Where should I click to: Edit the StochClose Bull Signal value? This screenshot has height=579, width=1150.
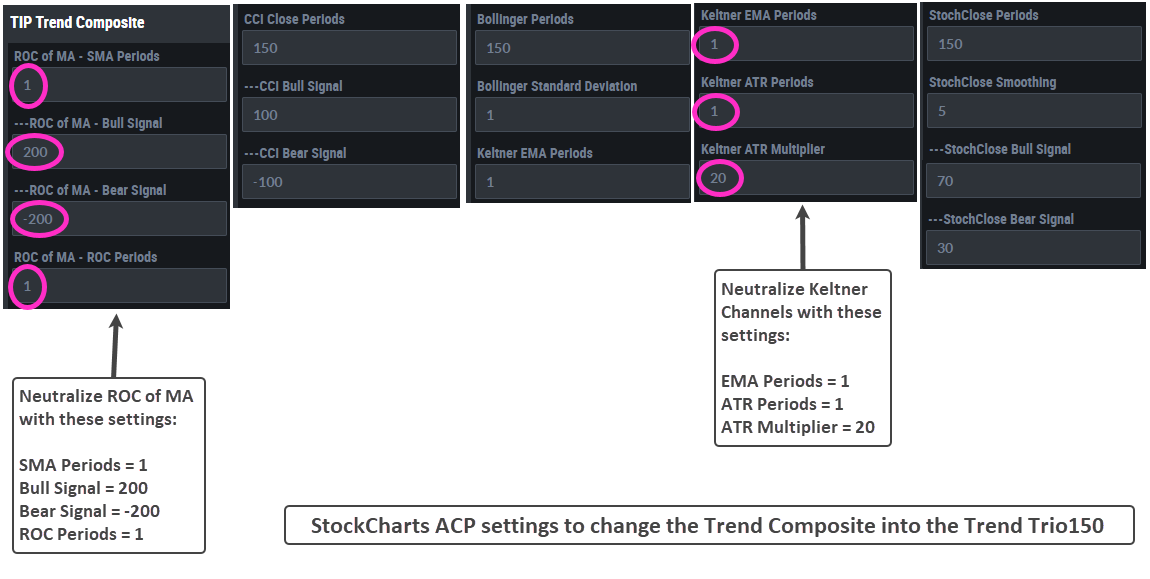1034,180
